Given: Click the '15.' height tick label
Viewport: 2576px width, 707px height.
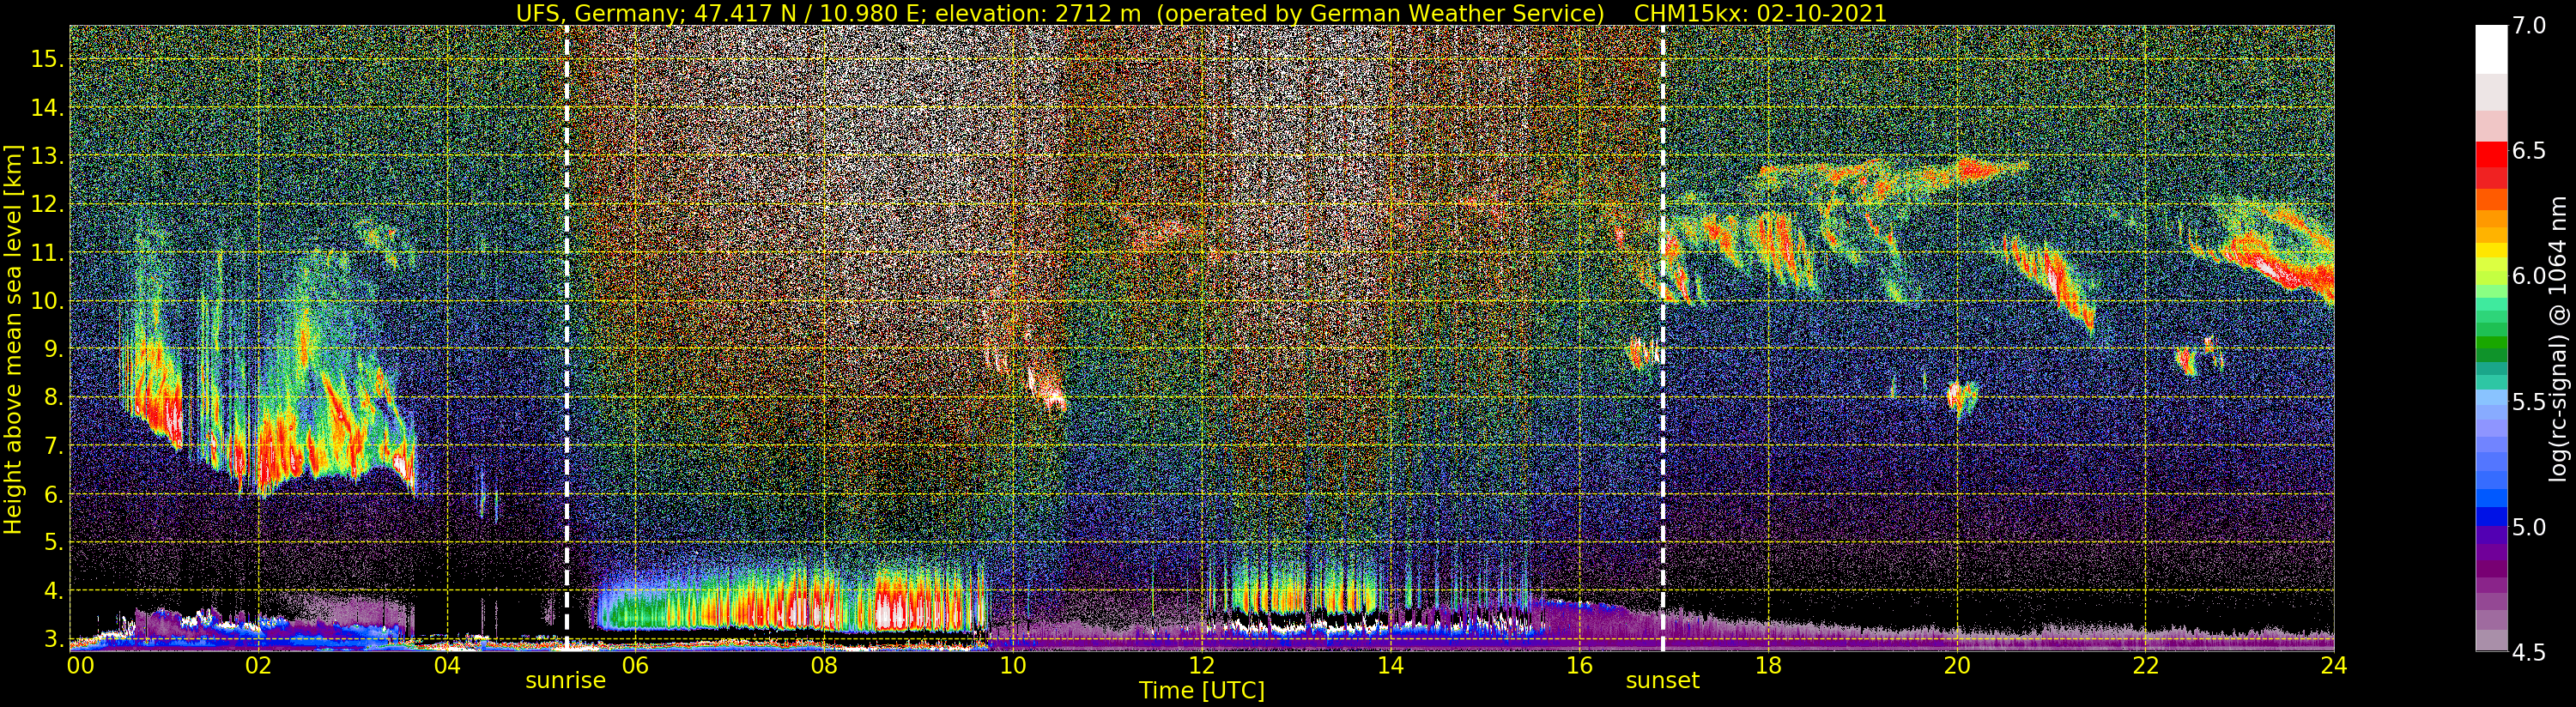Looking at the screenshot, I should click(47, 59).
